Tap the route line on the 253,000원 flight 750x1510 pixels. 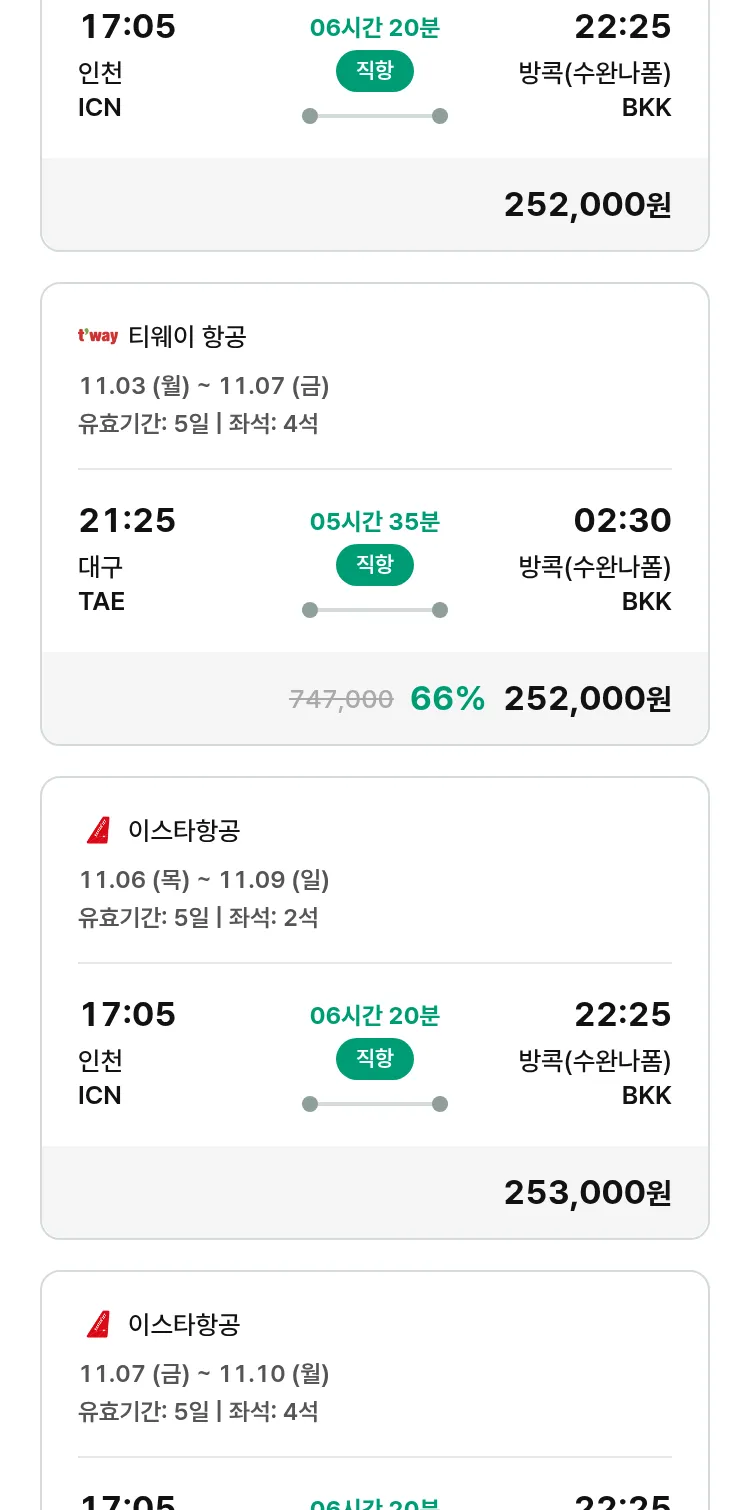click(x=375, y=1104)
